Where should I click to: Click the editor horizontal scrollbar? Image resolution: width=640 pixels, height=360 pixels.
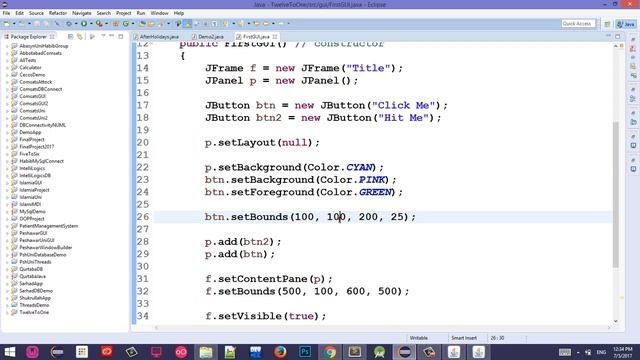[x=382, y=327]
